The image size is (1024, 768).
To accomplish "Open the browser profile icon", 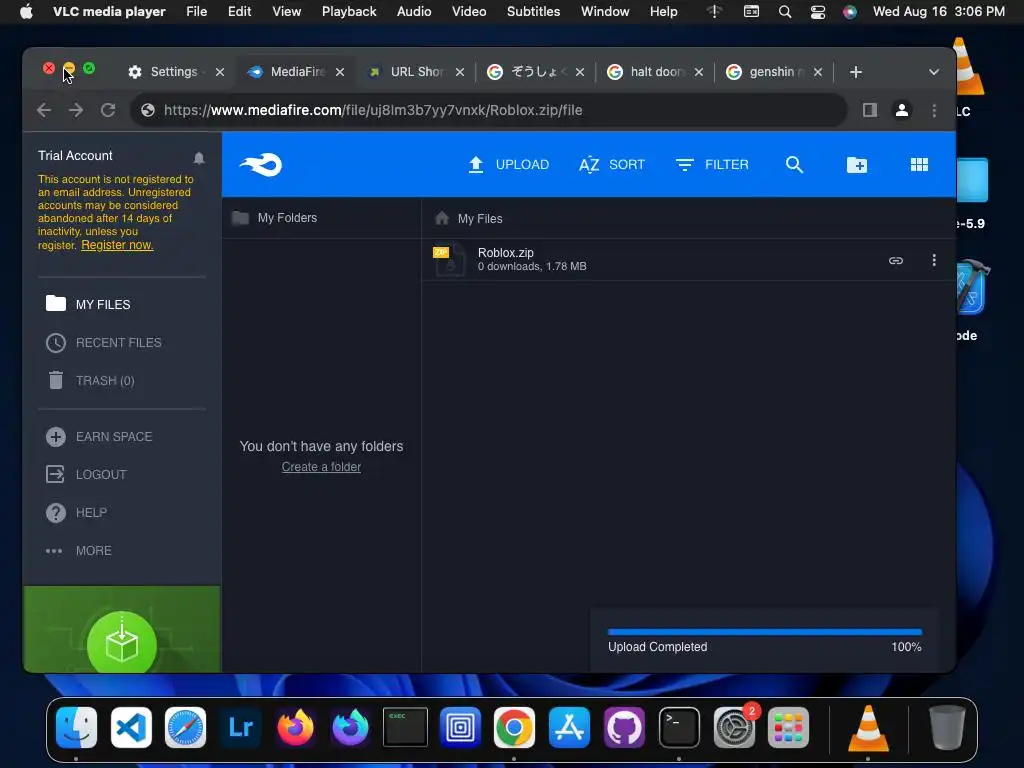I will tap(902, 110).
